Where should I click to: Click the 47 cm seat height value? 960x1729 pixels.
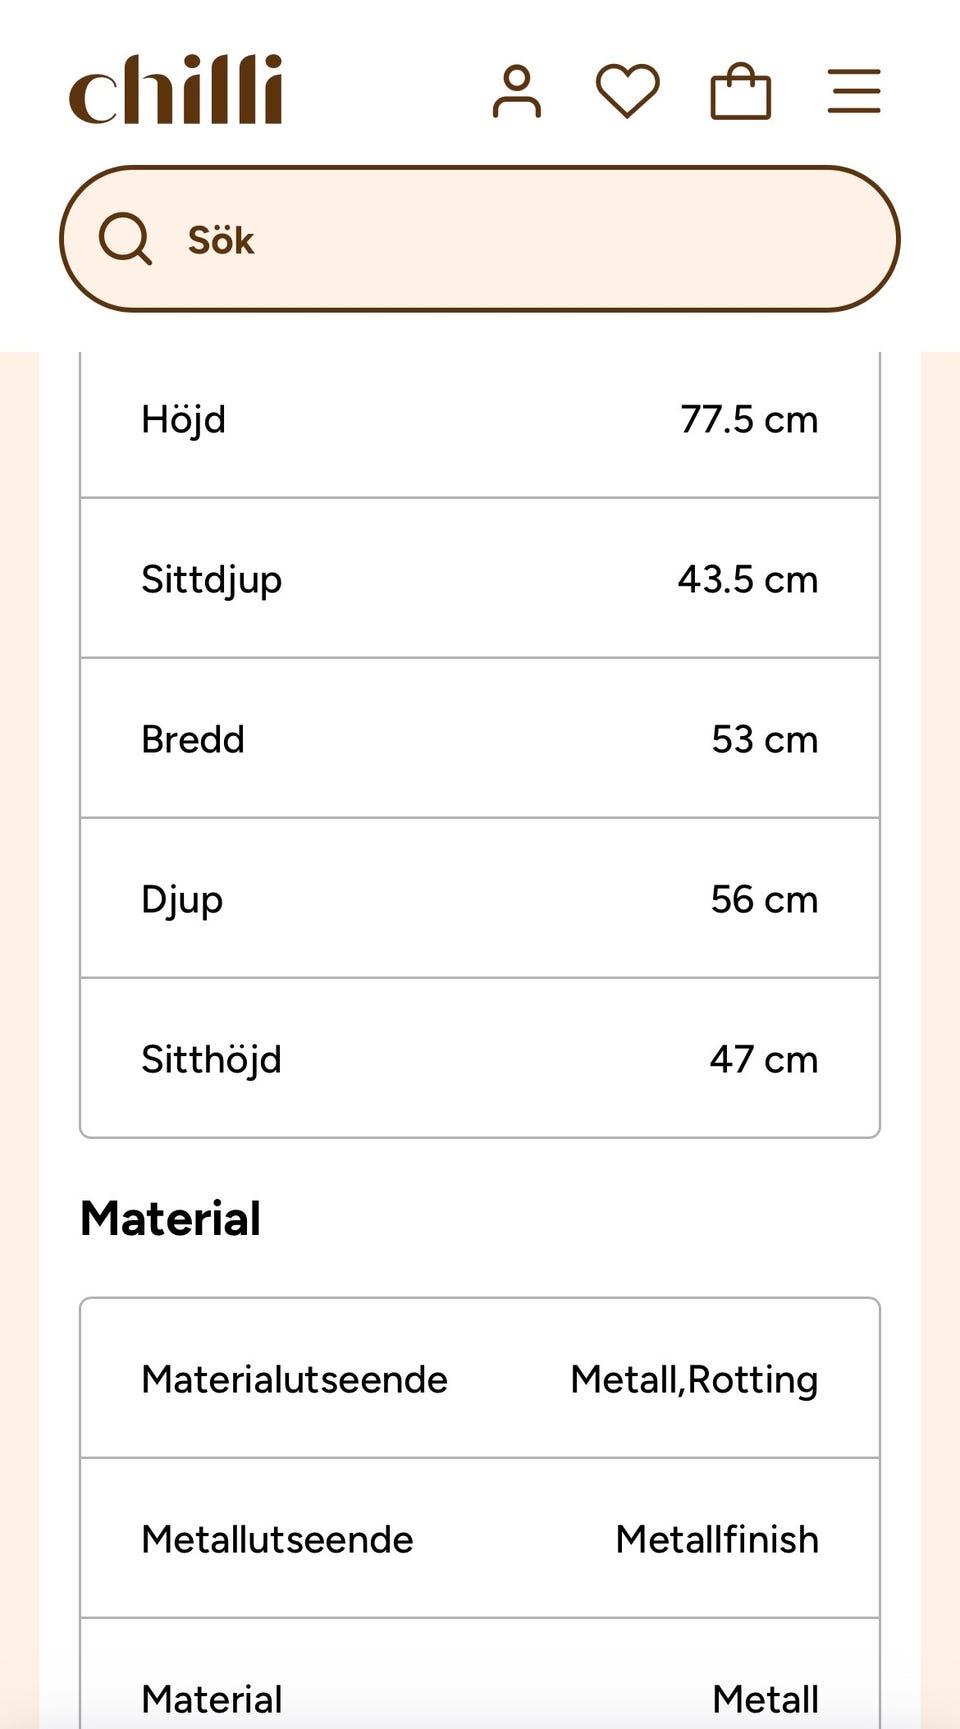[764, 1059]
